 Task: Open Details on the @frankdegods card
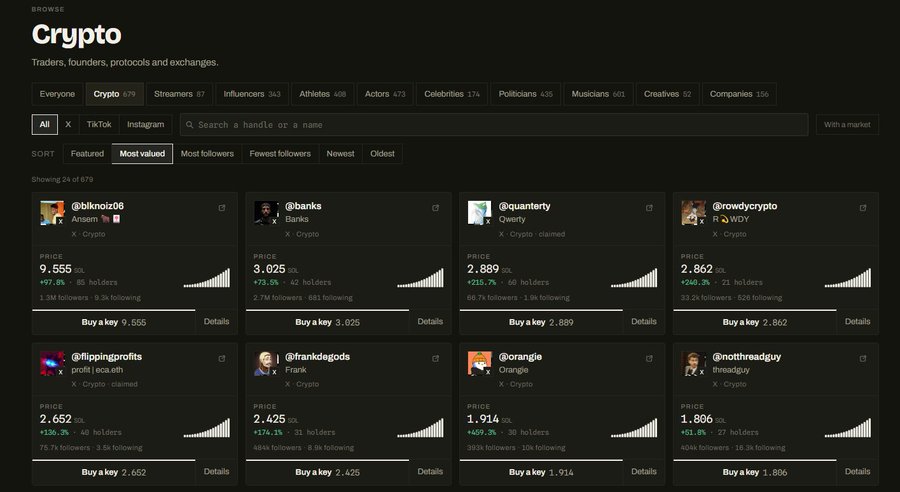430,471
